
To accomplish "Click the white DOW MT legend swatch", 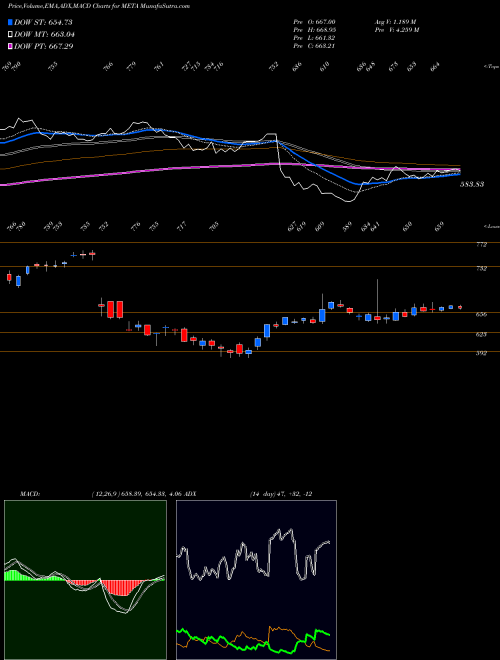I will (x=11, y=35).
